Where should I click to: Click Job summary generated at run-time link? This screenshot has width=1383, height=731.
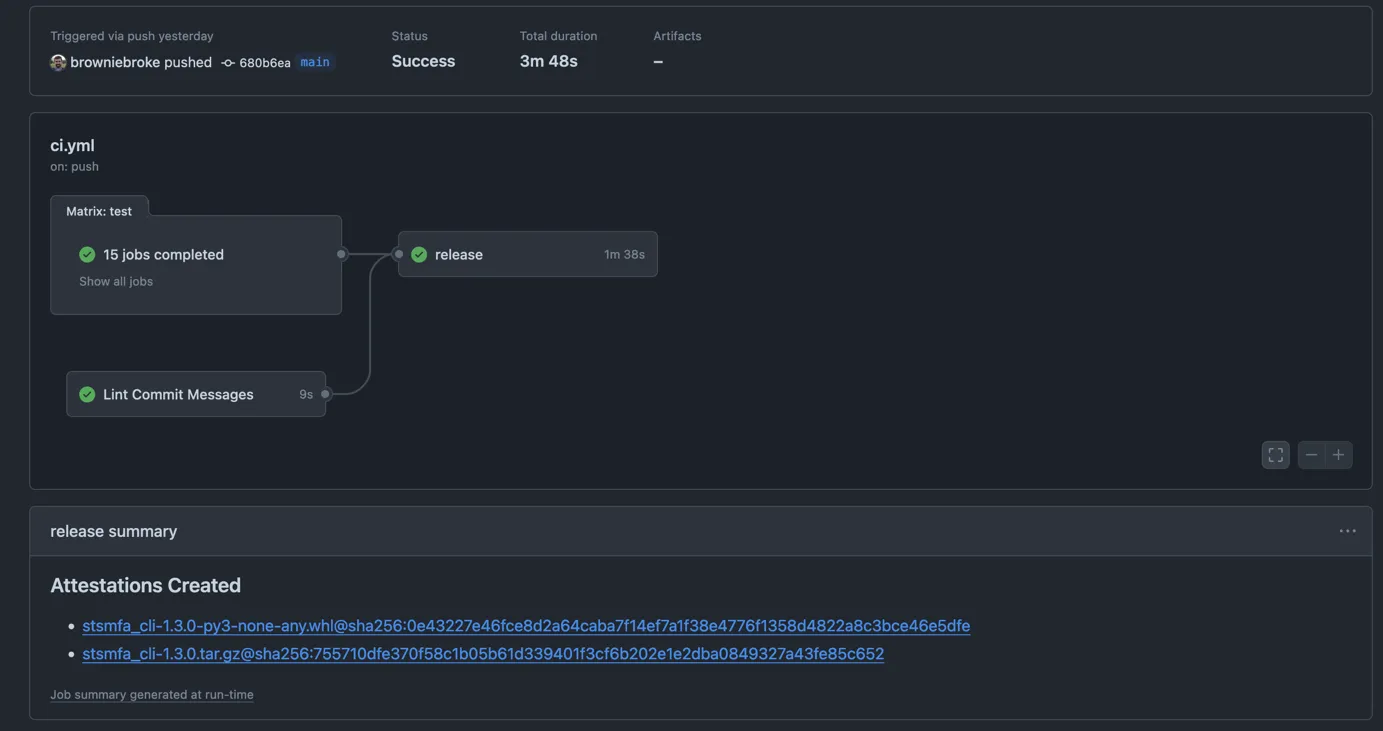[x=152, y=694]
